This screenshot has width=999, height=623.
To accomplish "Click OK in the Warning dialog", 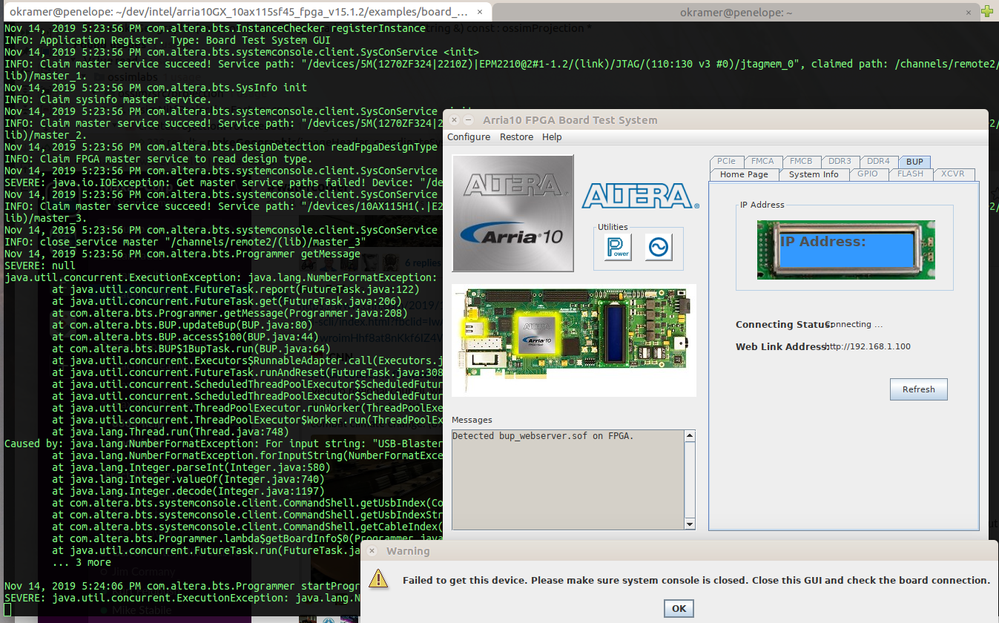I will tap(679, 608).
